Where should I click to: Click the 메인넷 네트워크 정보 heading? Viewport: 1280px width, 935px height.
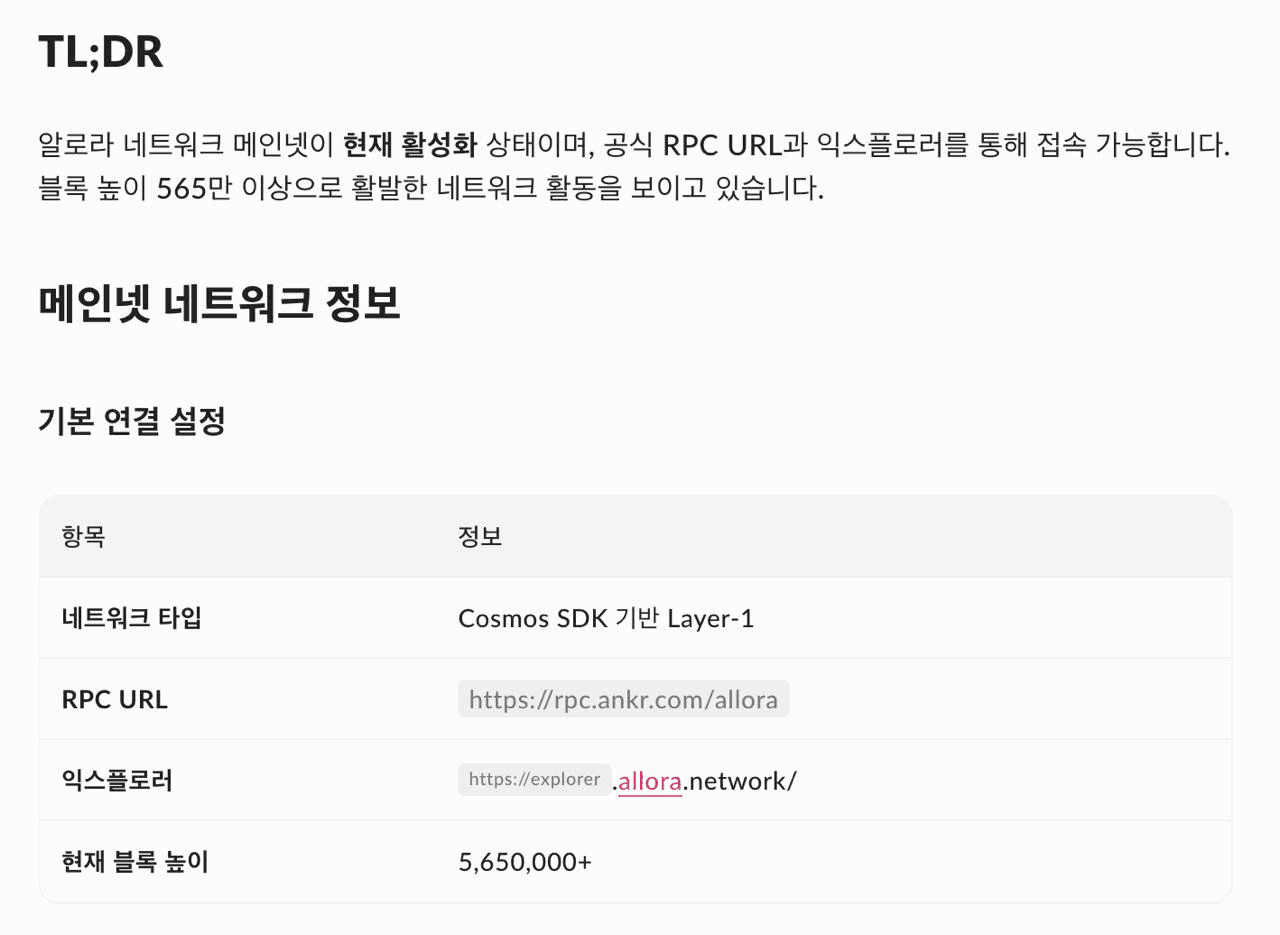(x=219, y=303)
